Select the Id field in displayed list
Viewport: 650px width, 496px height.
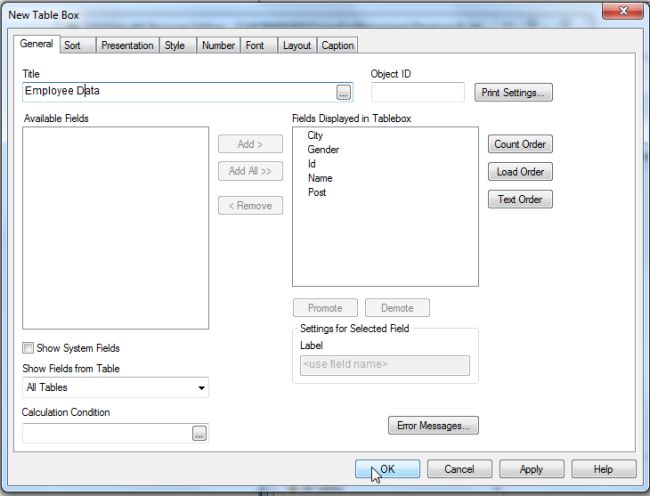(x=312, y=164)
